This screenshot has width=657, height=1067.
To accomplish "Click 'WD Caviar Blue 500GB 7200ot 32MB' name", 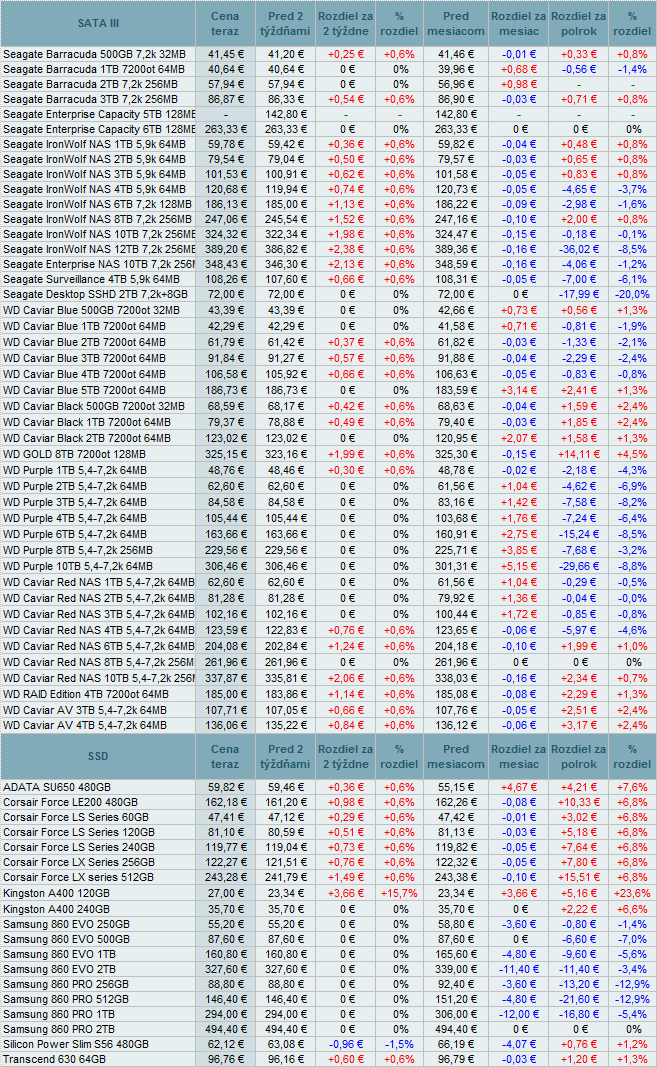I will [91, 310].
